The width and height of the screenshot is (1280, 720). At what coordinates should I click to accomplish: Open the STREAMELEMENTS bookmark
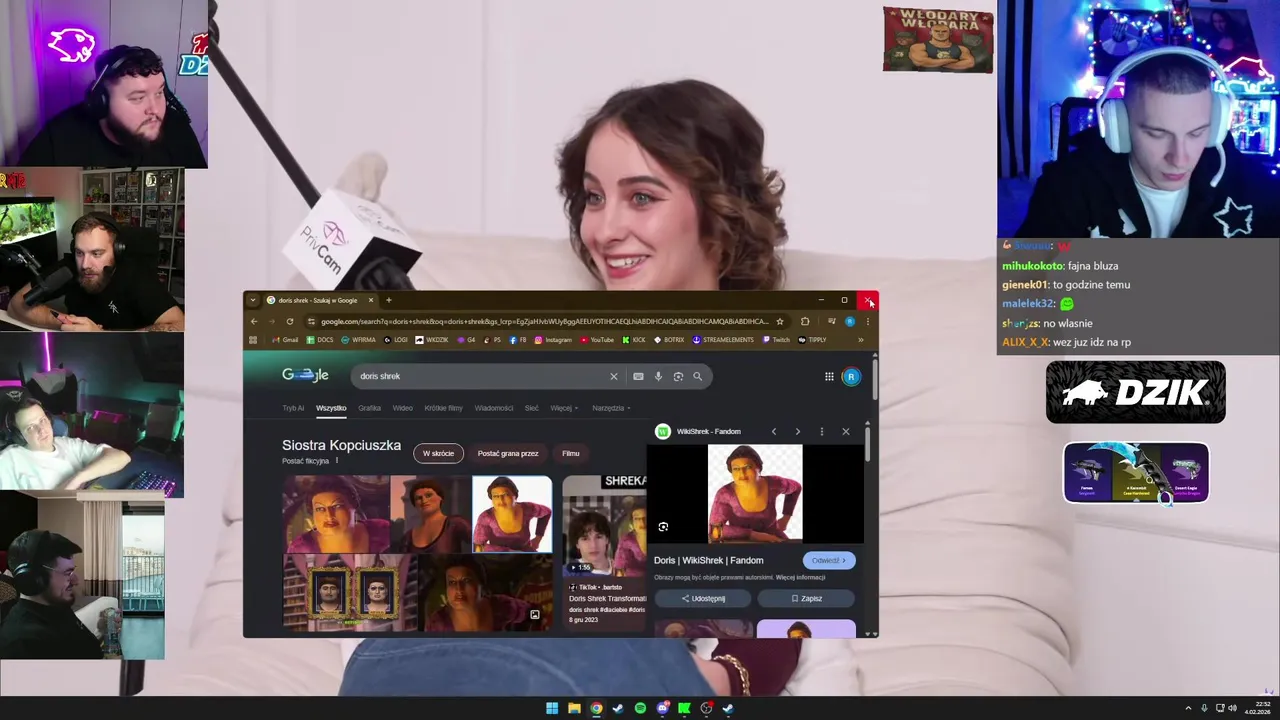723,340
